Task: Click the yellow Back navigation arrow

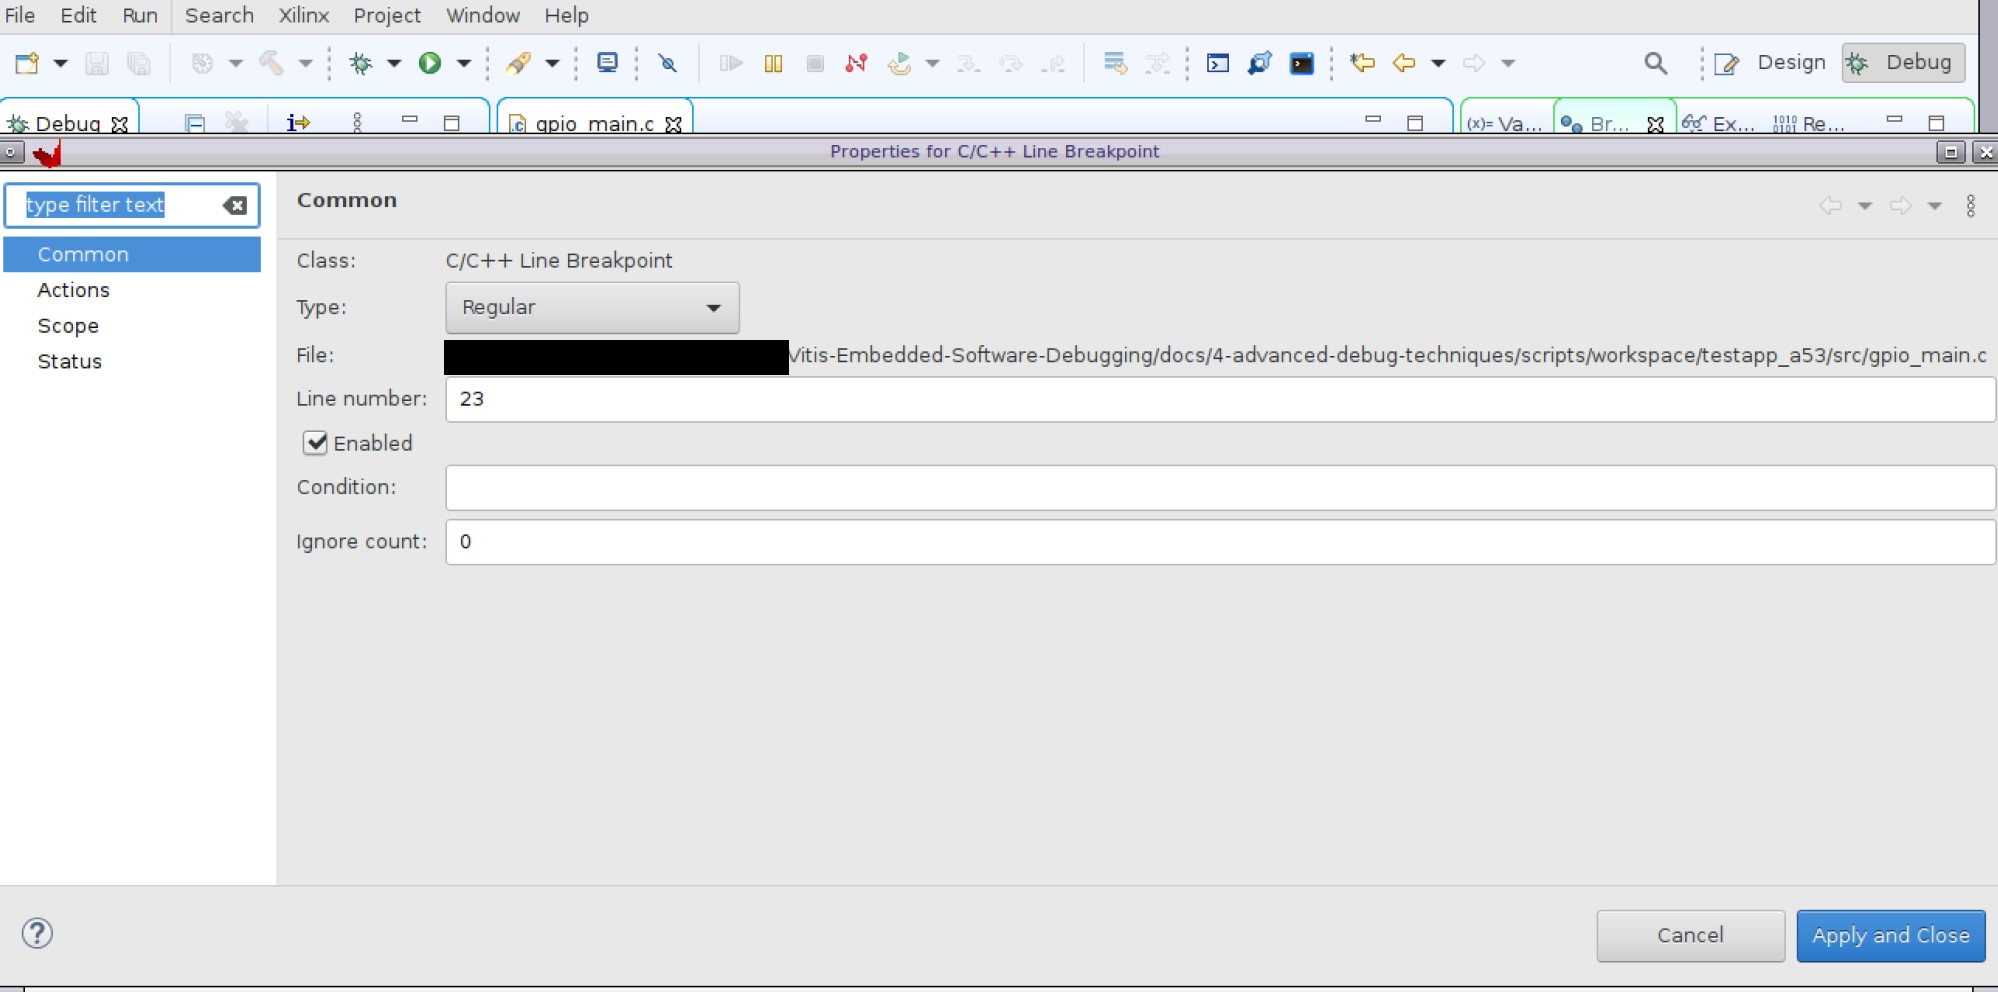Action: (x=1404, y=63)
